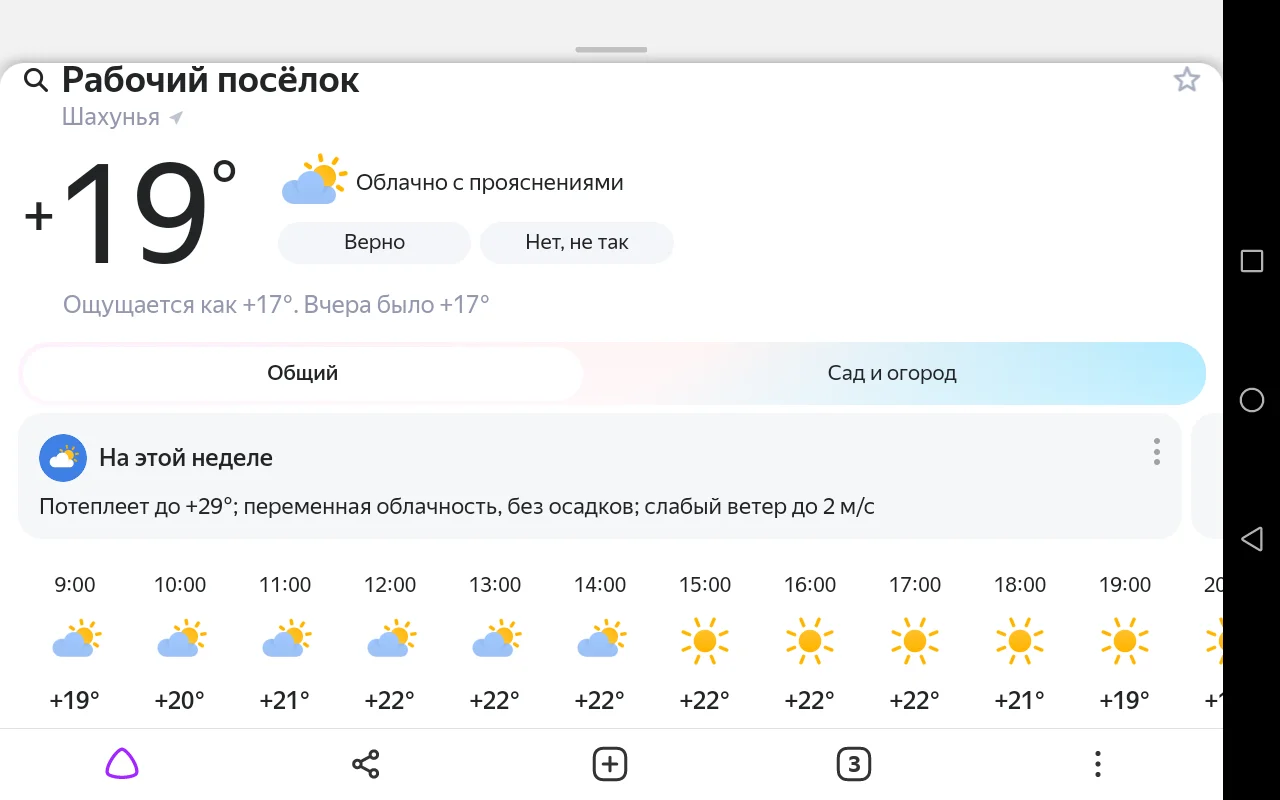Screen dimensions: 1280x800
Task: Open the search with the magnifier icon
Action: (x=36, y=80)
